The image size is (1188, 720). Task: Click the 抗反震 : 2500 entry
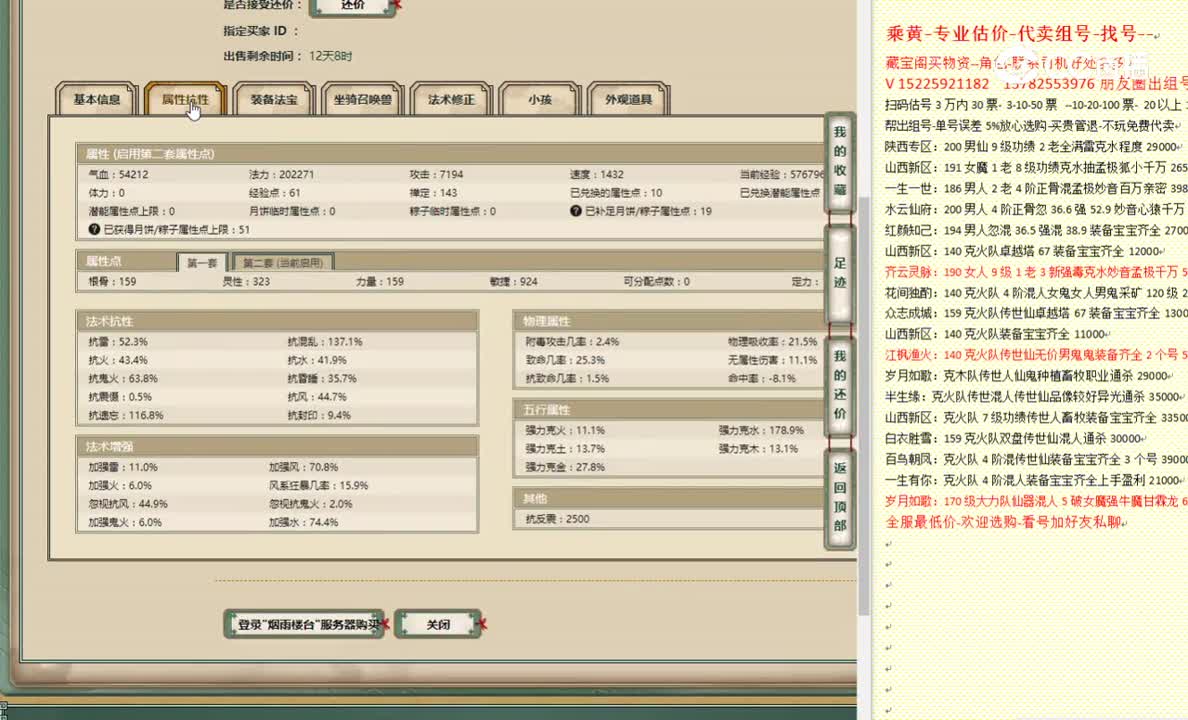[x=557, y=519]
